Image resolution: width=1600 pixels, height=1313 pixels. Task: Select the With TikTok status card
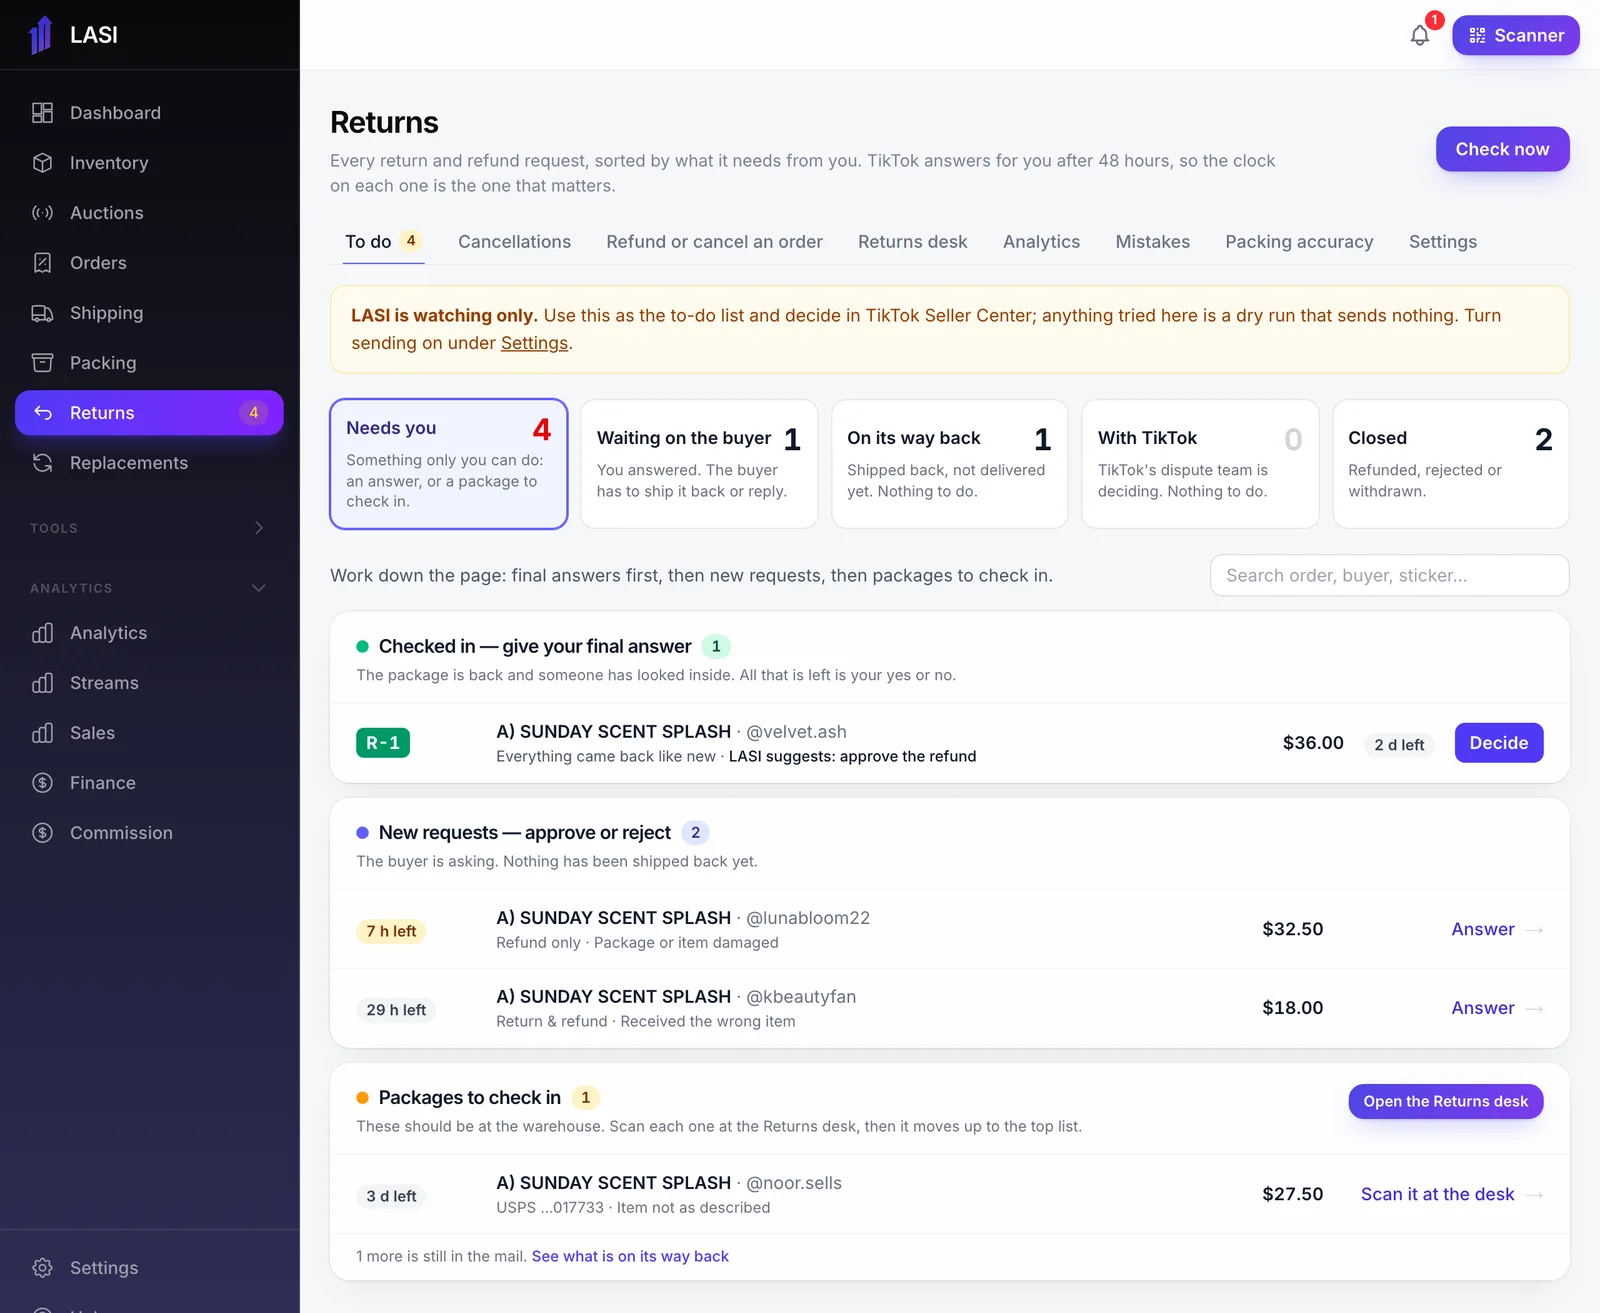1200,464
